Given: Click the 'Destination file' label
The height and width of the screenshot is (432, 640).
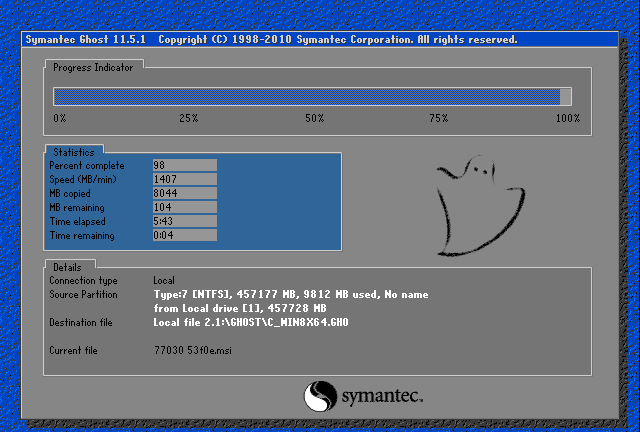Looking at the screenshot, I should [81, 323].
